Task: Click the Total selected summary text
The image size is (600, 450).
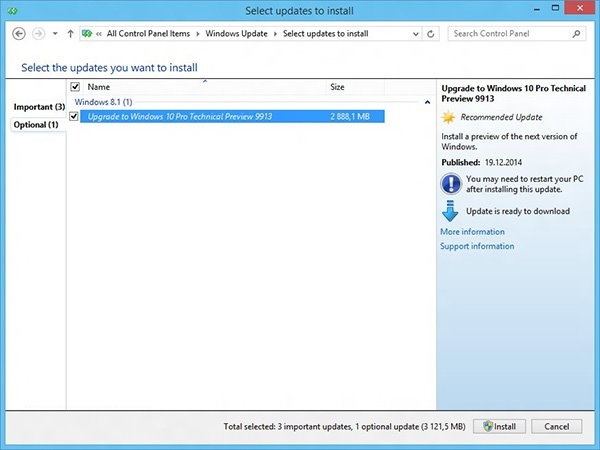Action: [x=344, y=426]
